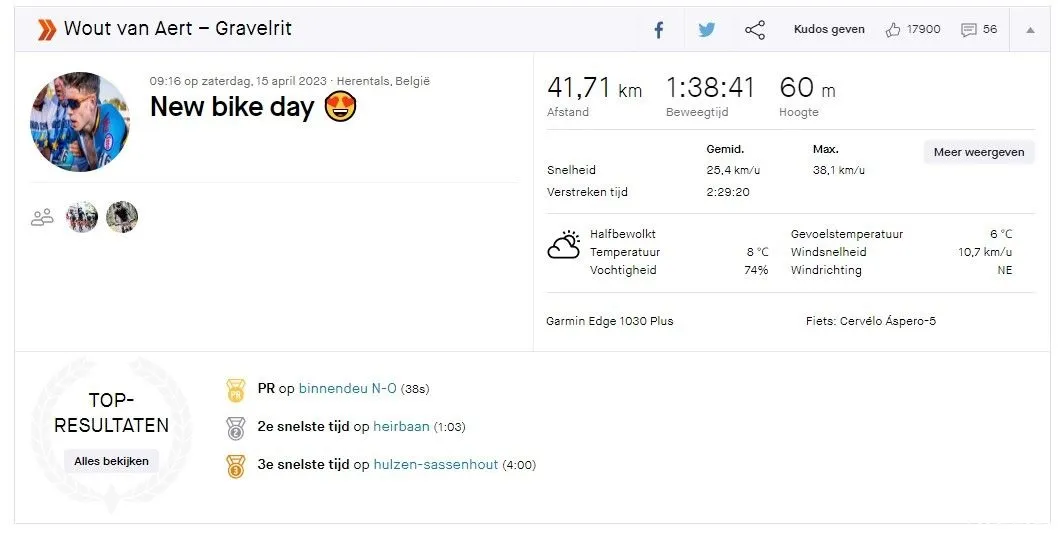Screen dimensions: 1061x536
Task: Click the Alles bekijken button
Action: point(112,461)
